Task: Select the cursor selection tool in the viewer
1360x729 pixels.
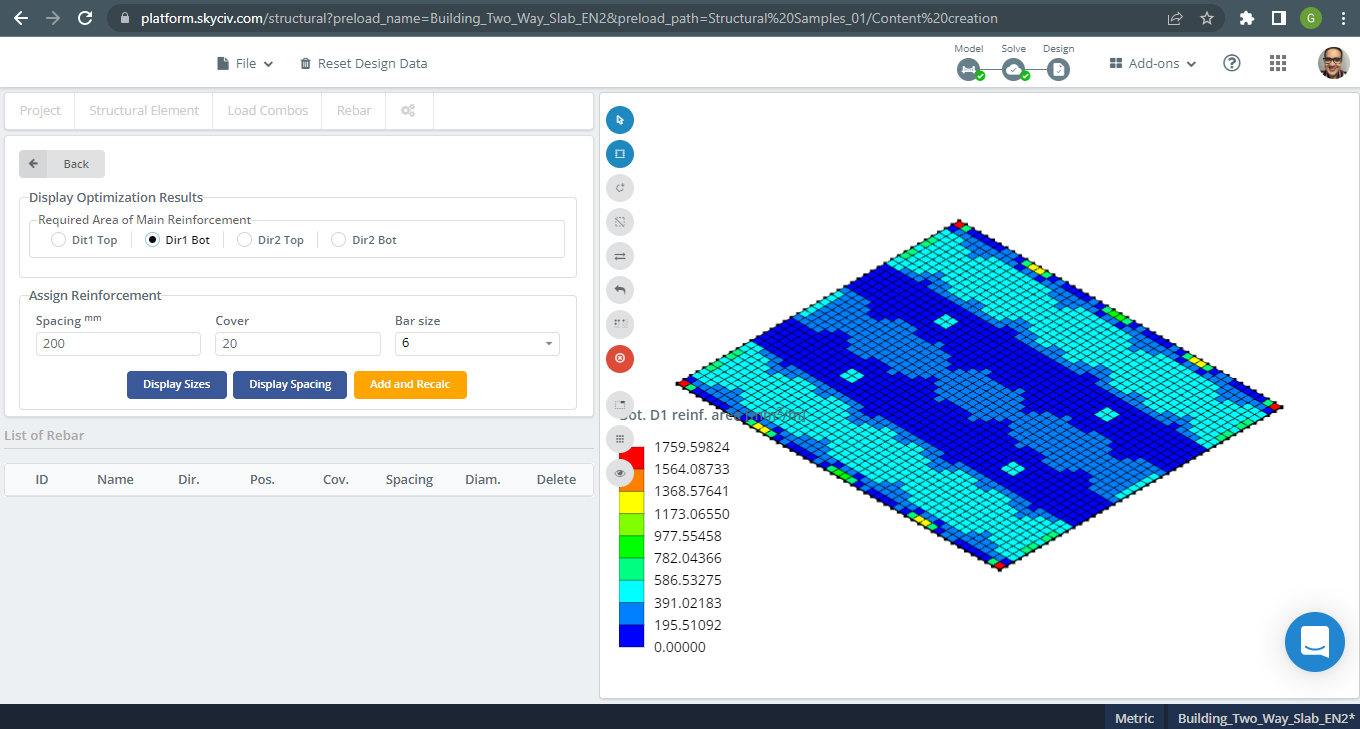Action: (619, 119)
